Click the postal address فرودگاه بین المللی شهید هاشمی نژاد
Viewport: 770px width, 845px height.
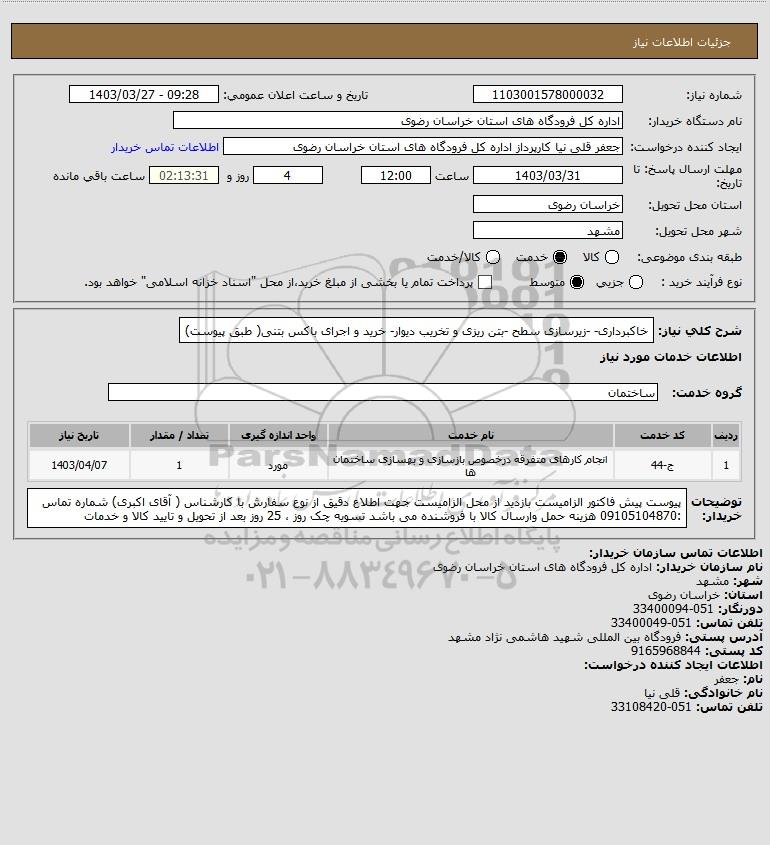[564, 637]
